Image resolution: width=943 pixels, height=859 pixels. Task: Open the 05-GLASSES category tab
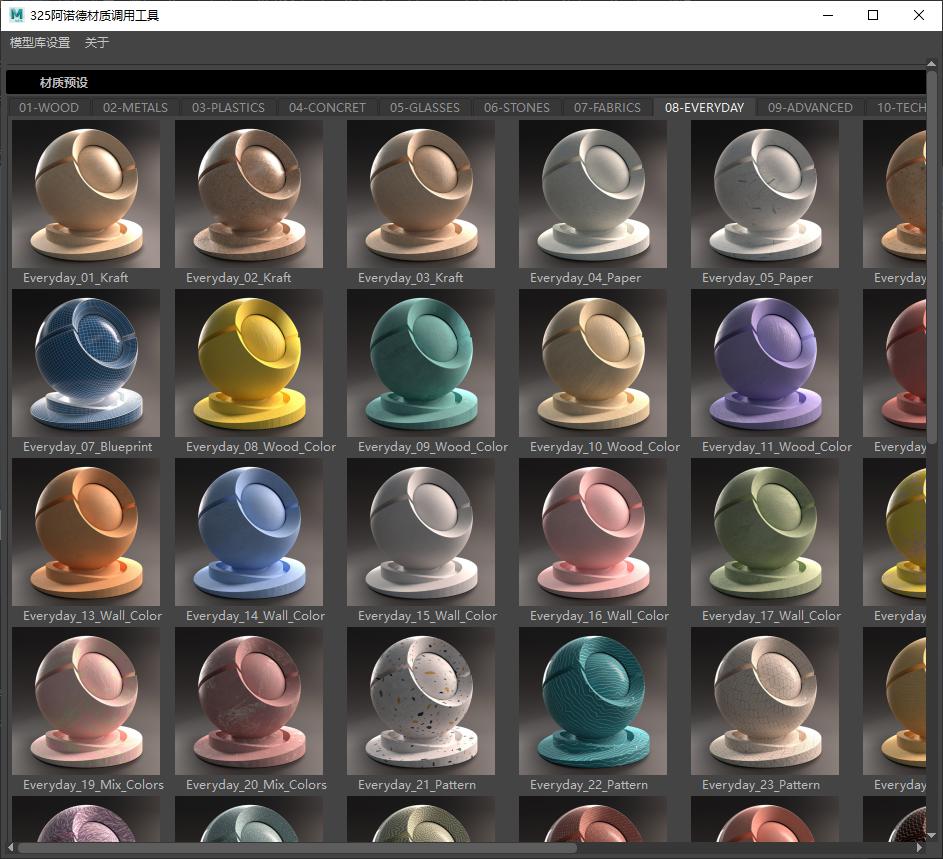[425, 108]
